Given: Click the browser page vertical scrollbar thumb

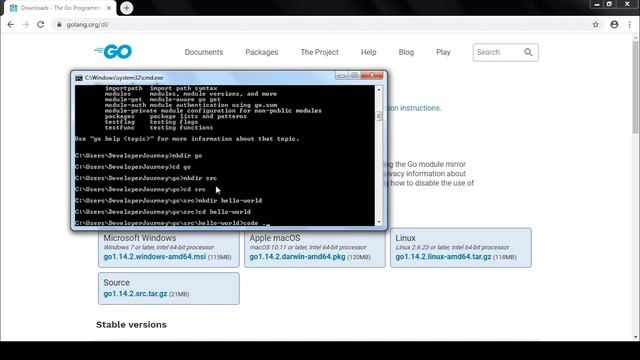Looking at the screenshot, I should pos(636,86).
